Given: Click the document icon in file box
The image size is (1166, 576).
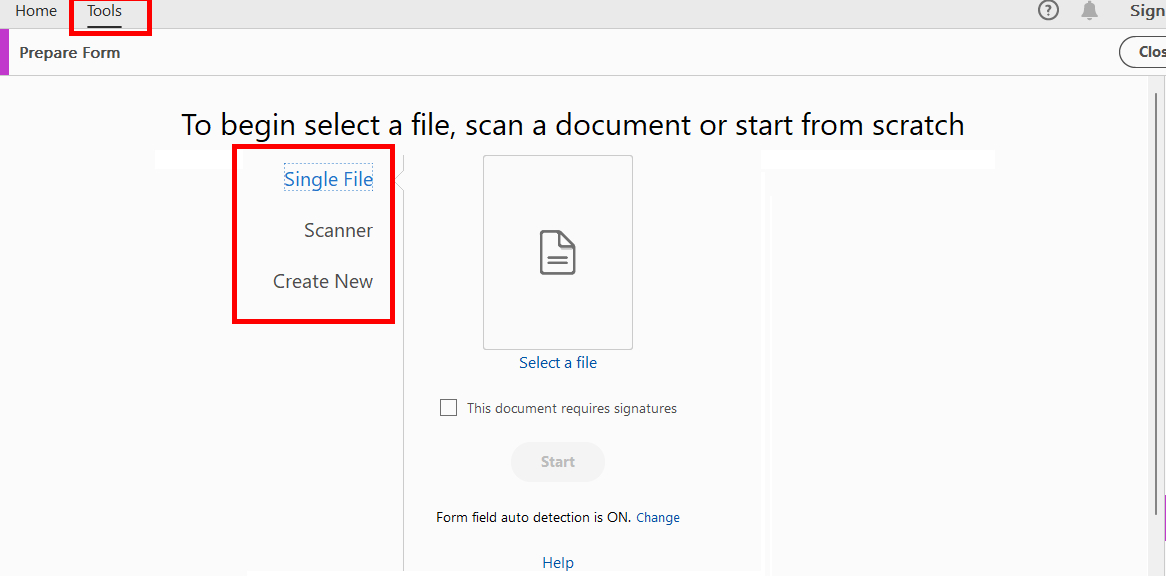Looking at the screenshot, I should point(558,253).
